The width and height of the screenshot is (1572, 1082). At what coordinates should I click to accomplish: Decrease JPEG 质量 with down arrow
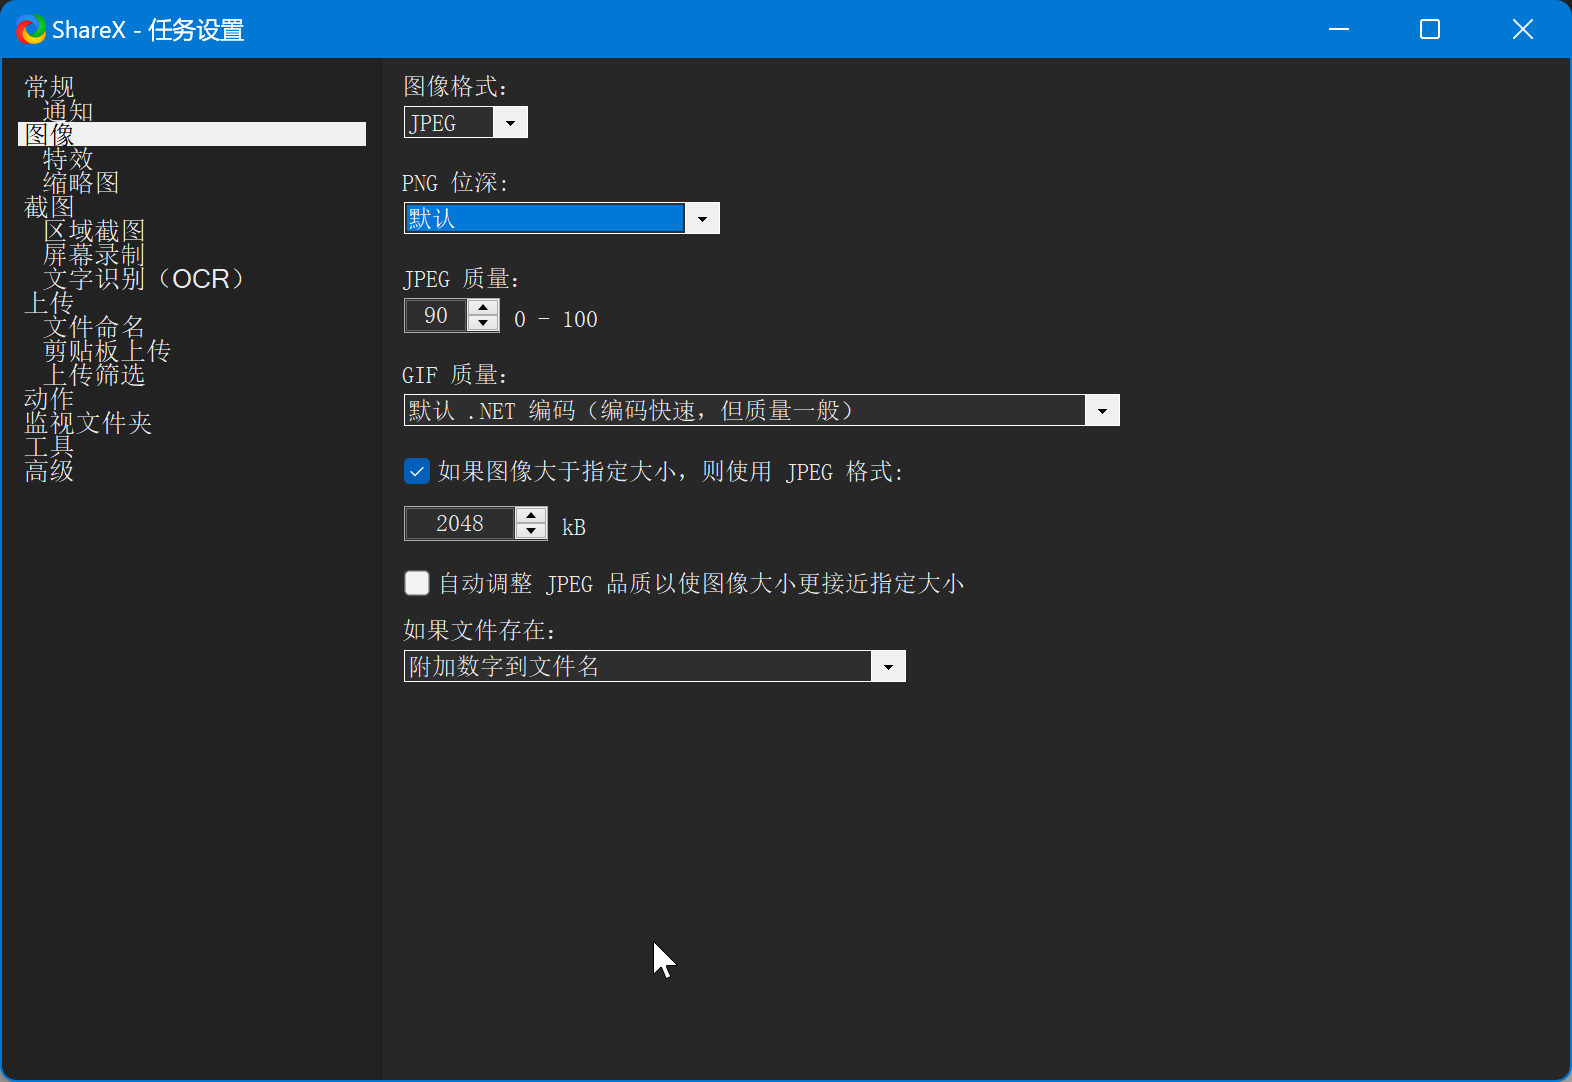484,324
